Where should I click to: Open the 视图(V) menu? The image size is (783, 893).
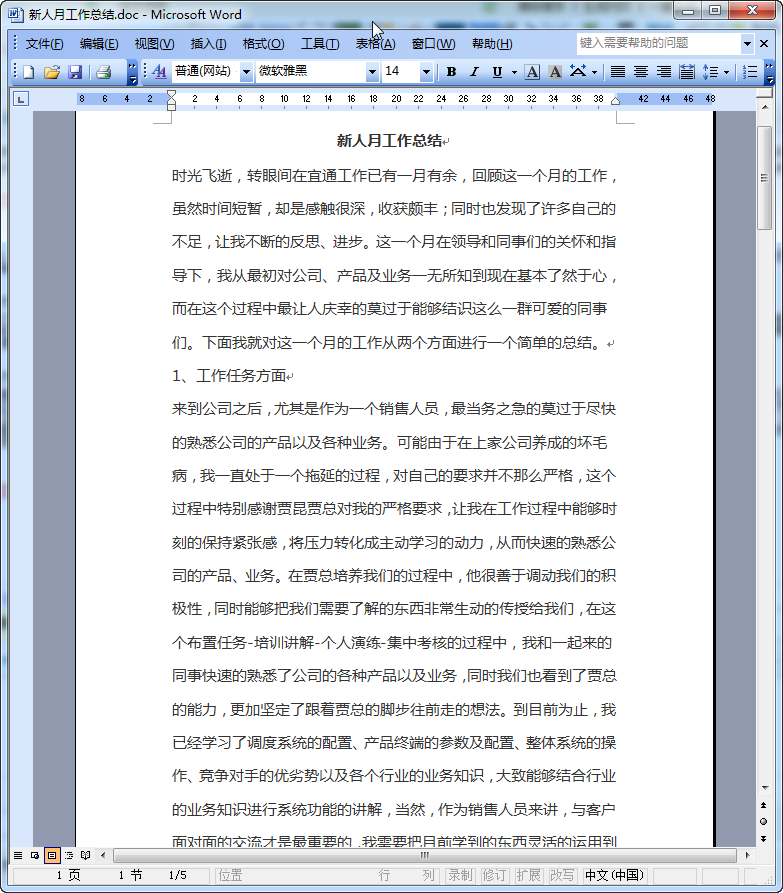click(154, 44)
